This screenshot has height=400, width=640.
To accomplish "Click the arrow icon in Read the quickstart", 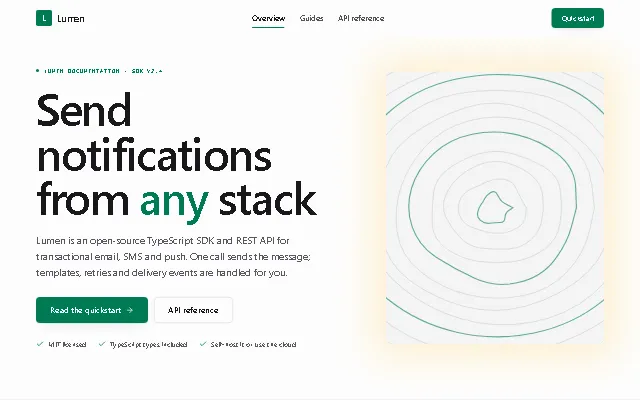I will (130, 310).
